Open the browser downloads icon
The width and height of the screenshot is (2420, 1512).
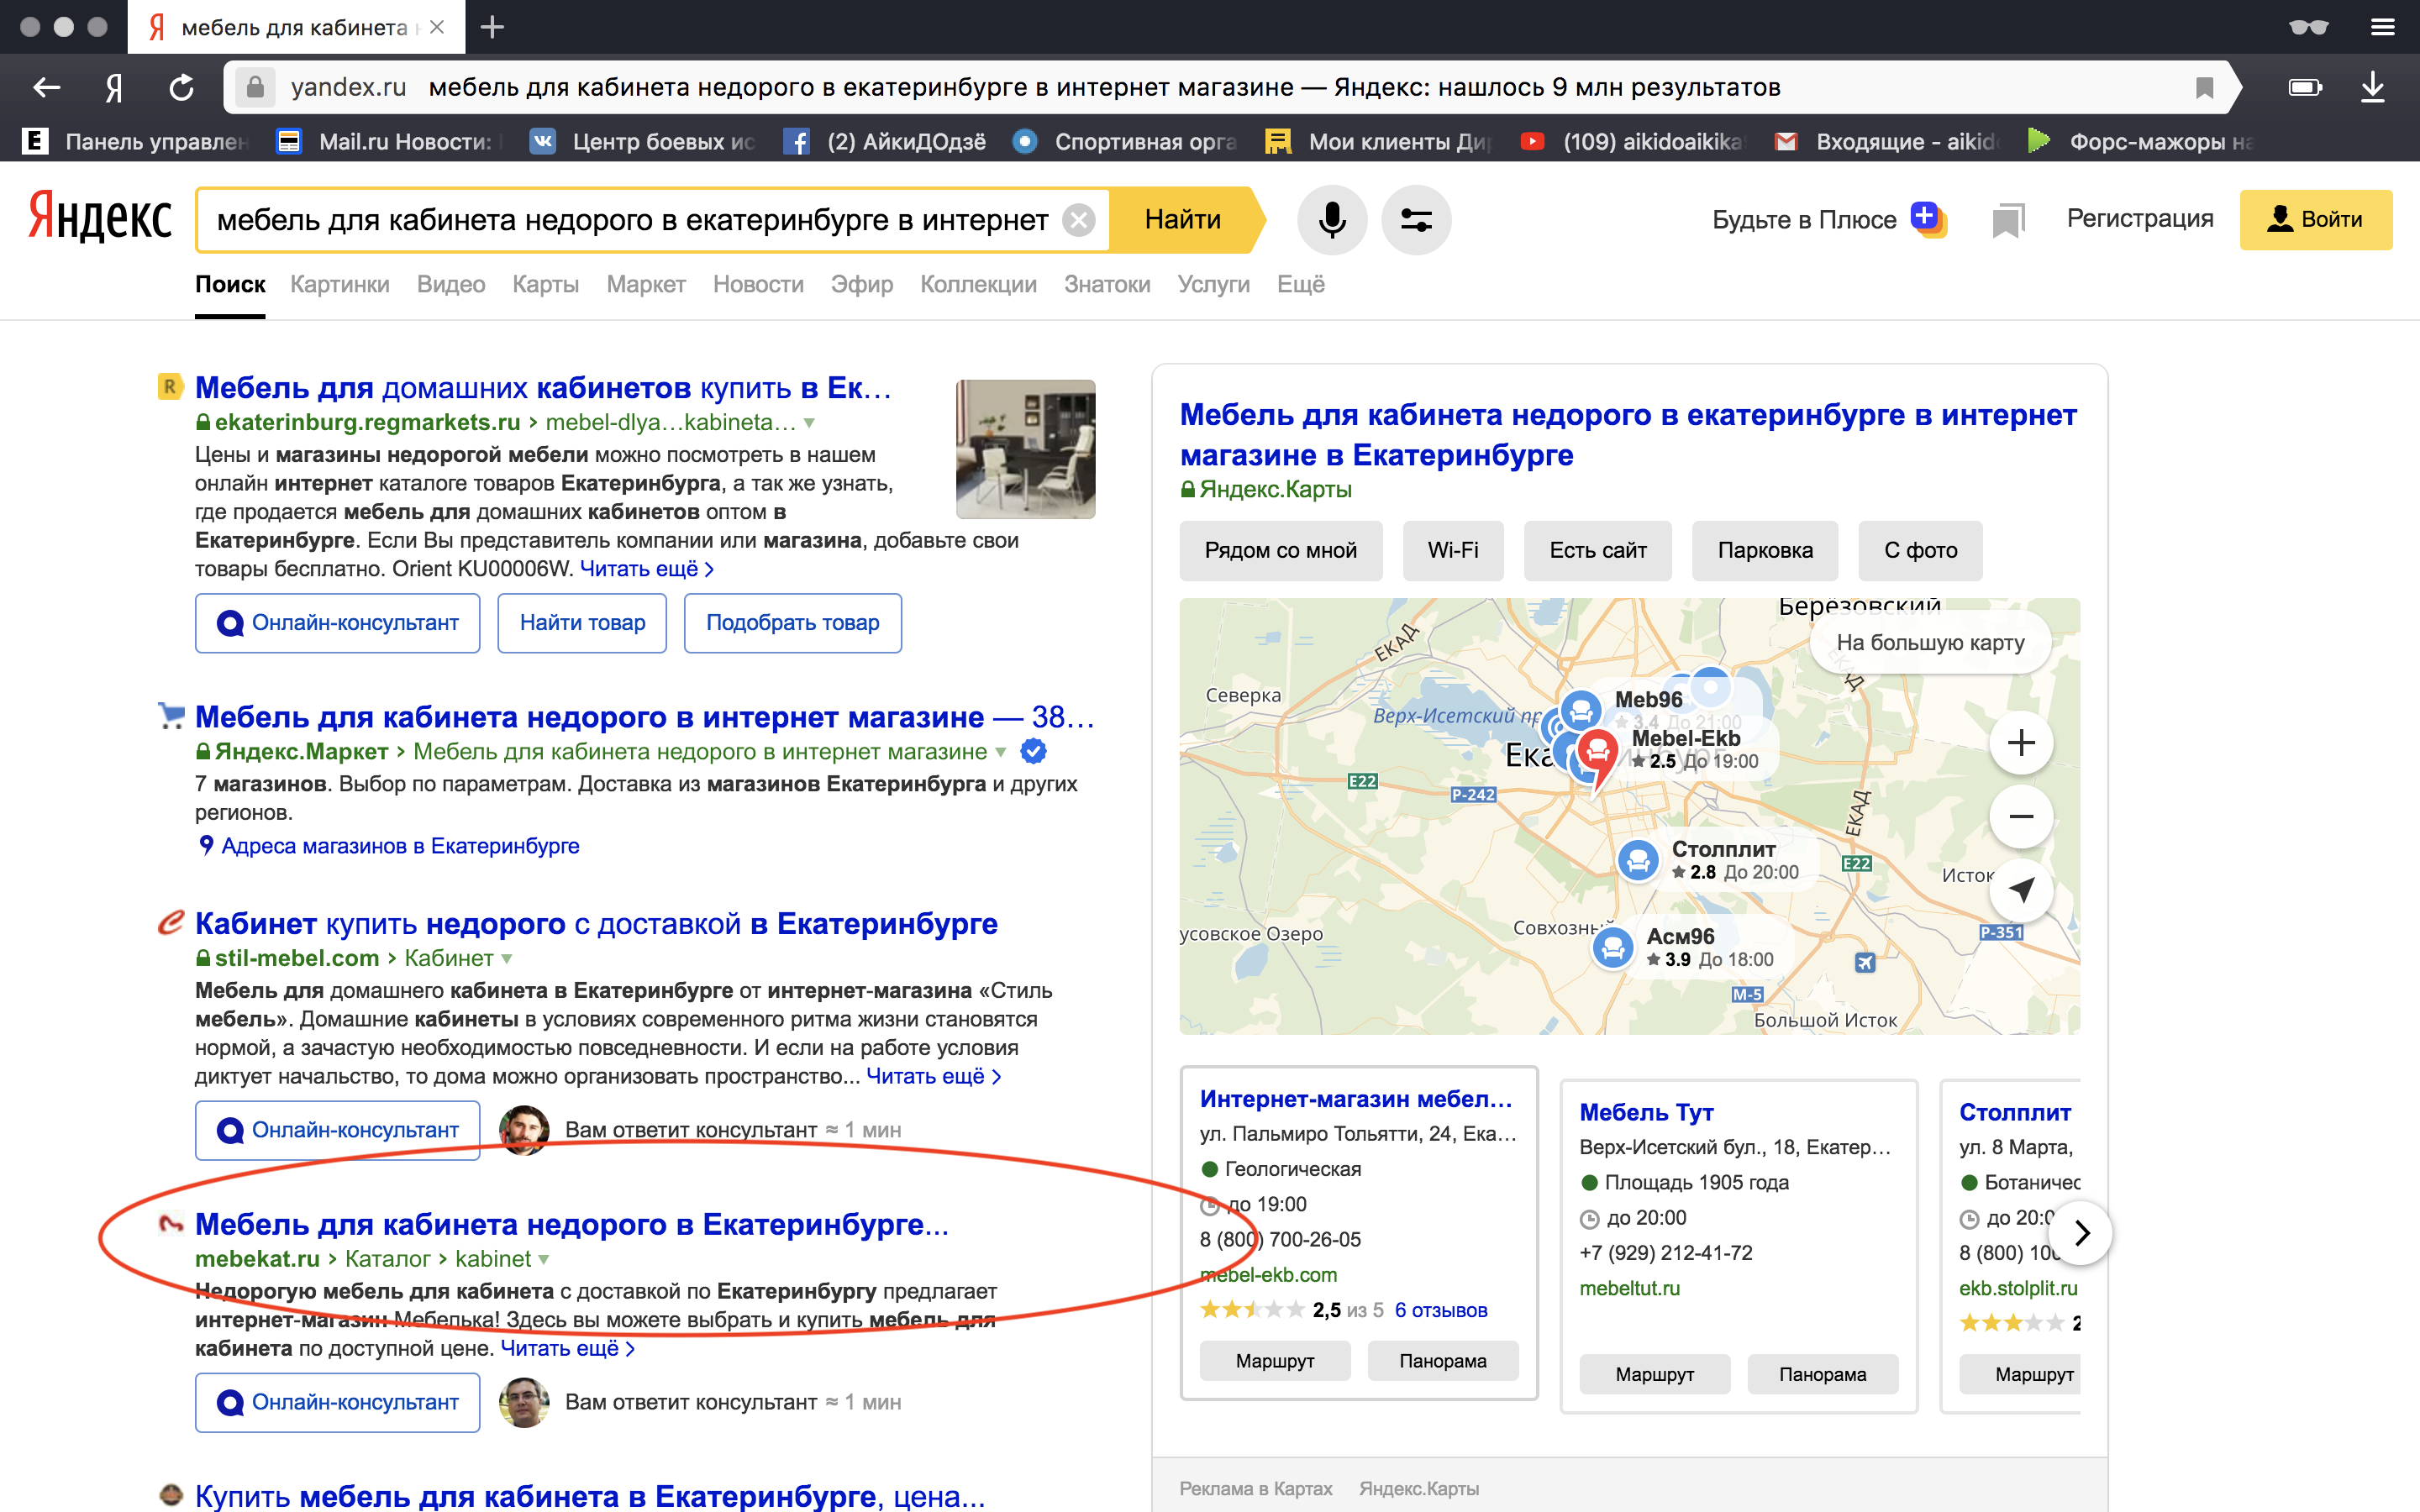tap(2372, 88)
